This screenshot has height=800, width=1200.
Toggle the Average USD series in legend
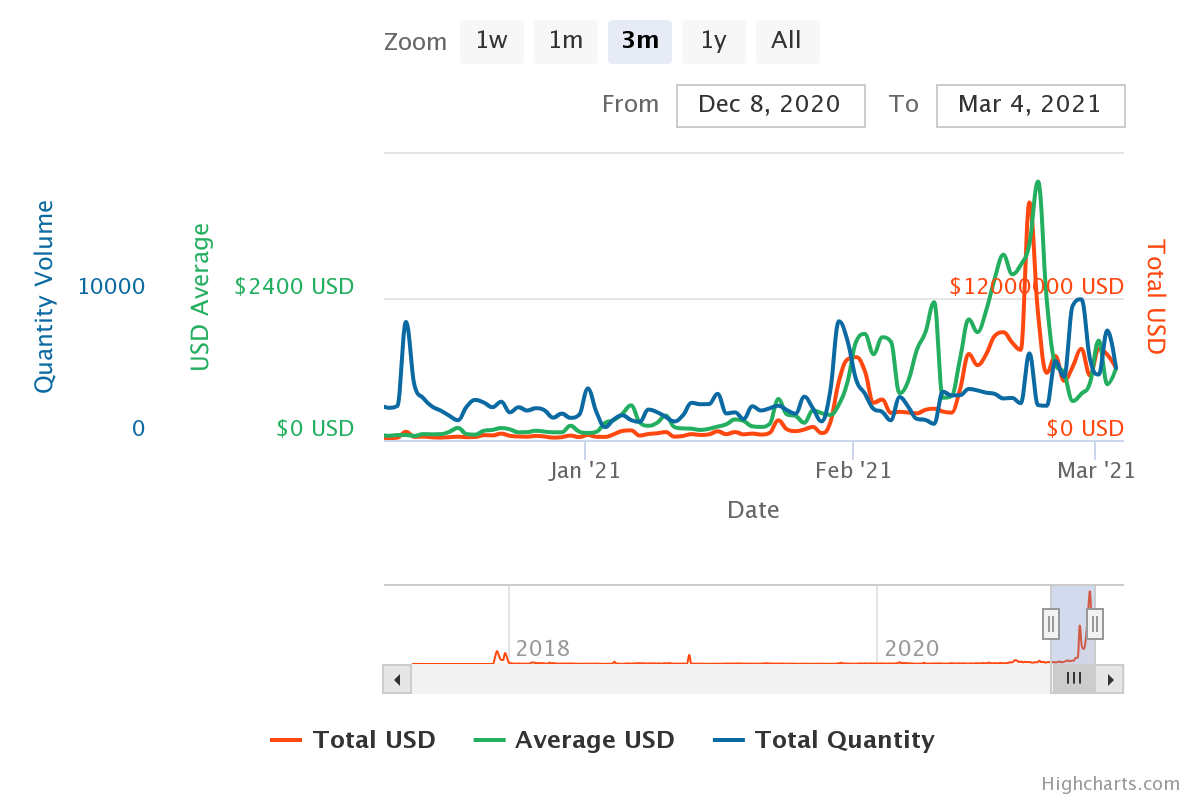coord(574,740)
